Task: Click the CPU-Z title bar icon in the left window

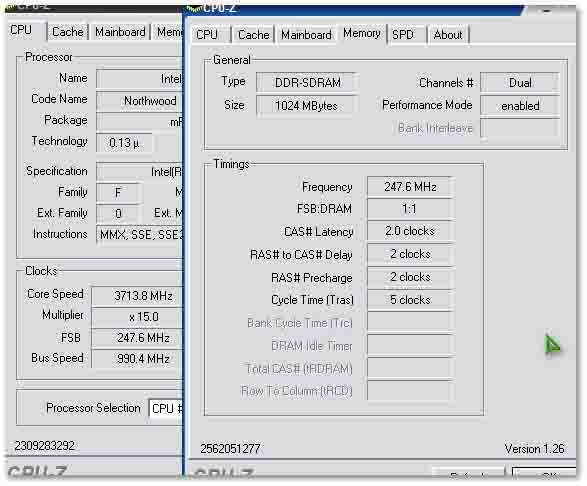Action: pos(10,7)
